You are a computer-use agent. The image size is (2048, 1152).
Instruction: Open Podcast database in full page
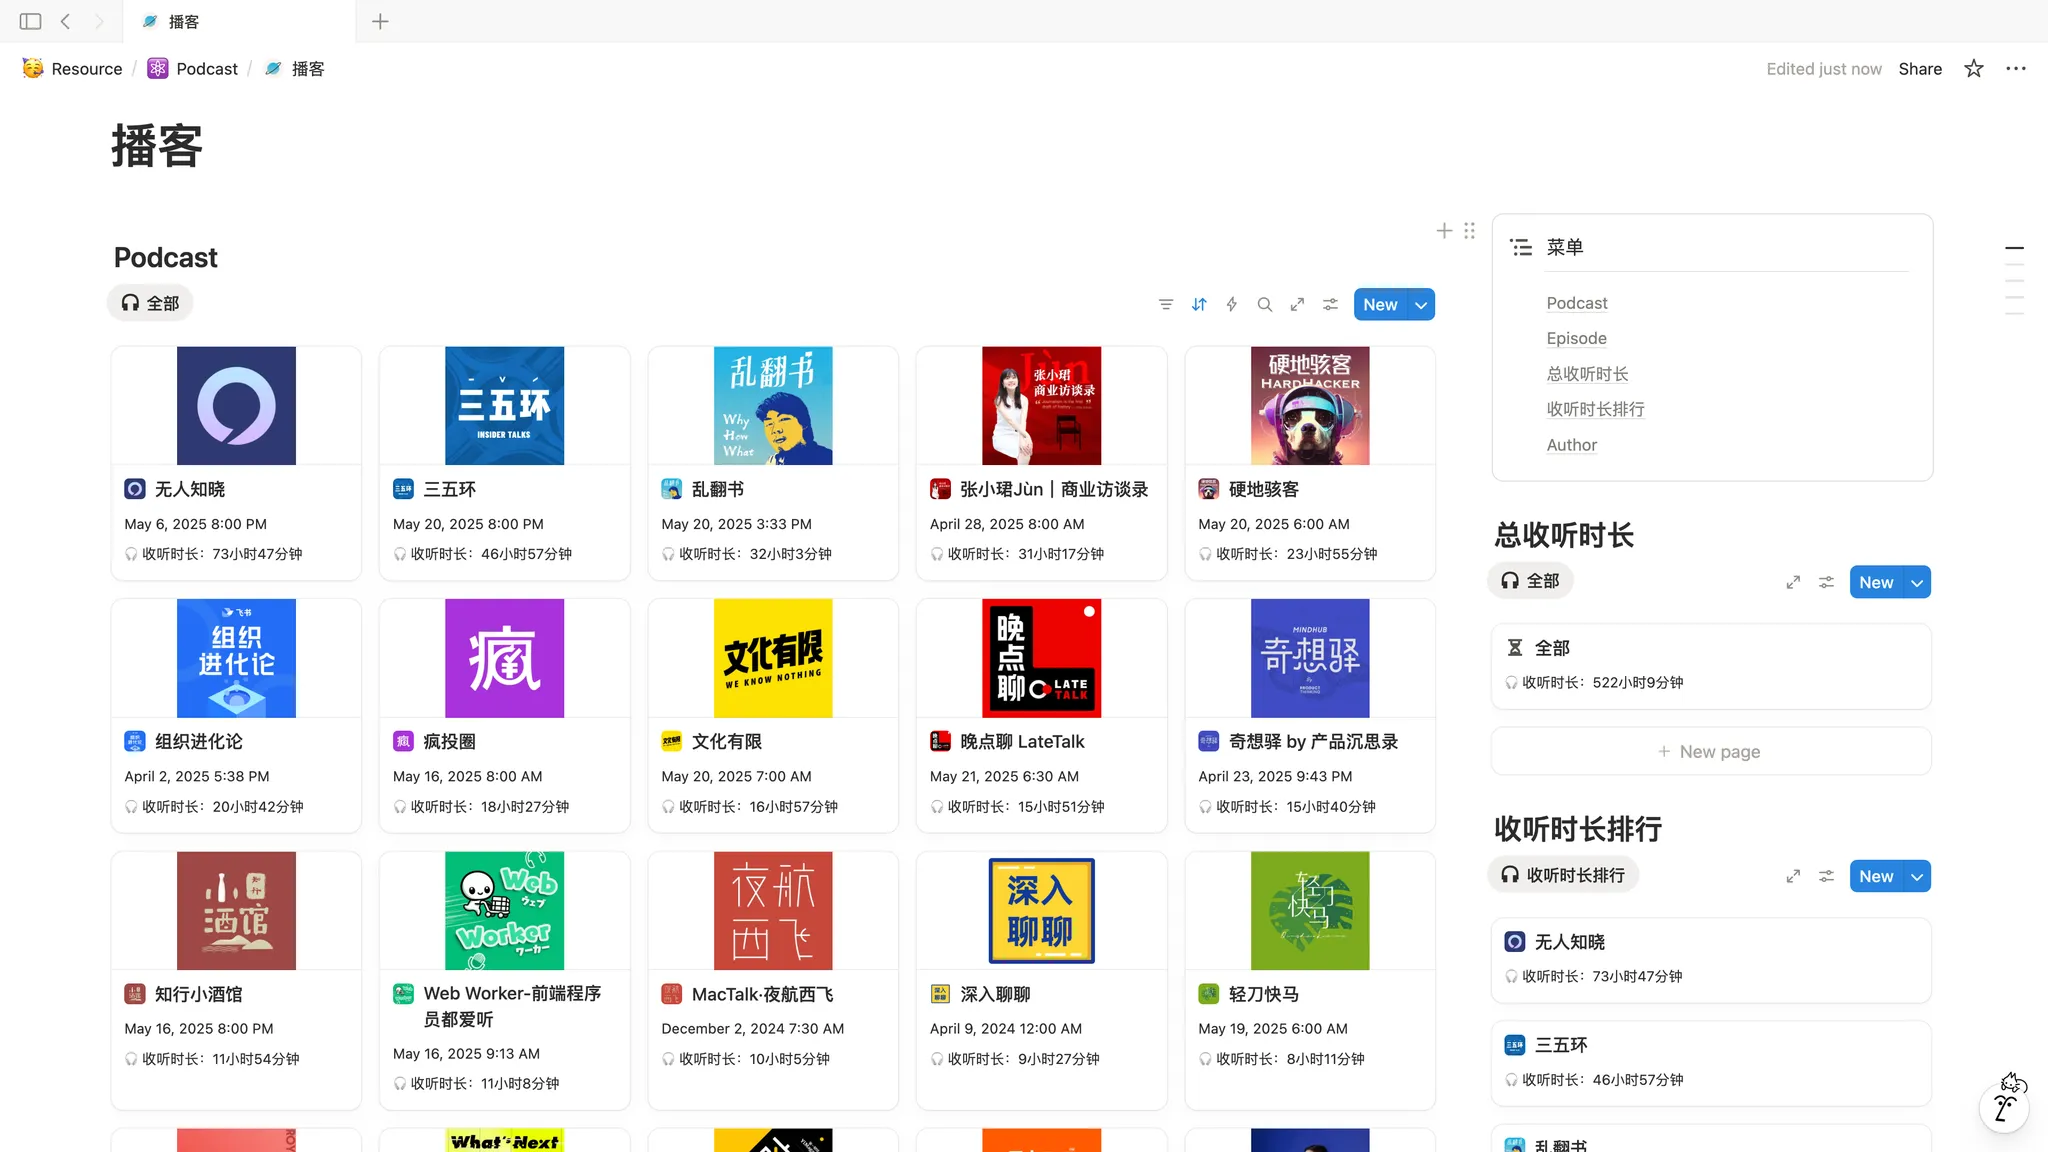[1297, 305]
